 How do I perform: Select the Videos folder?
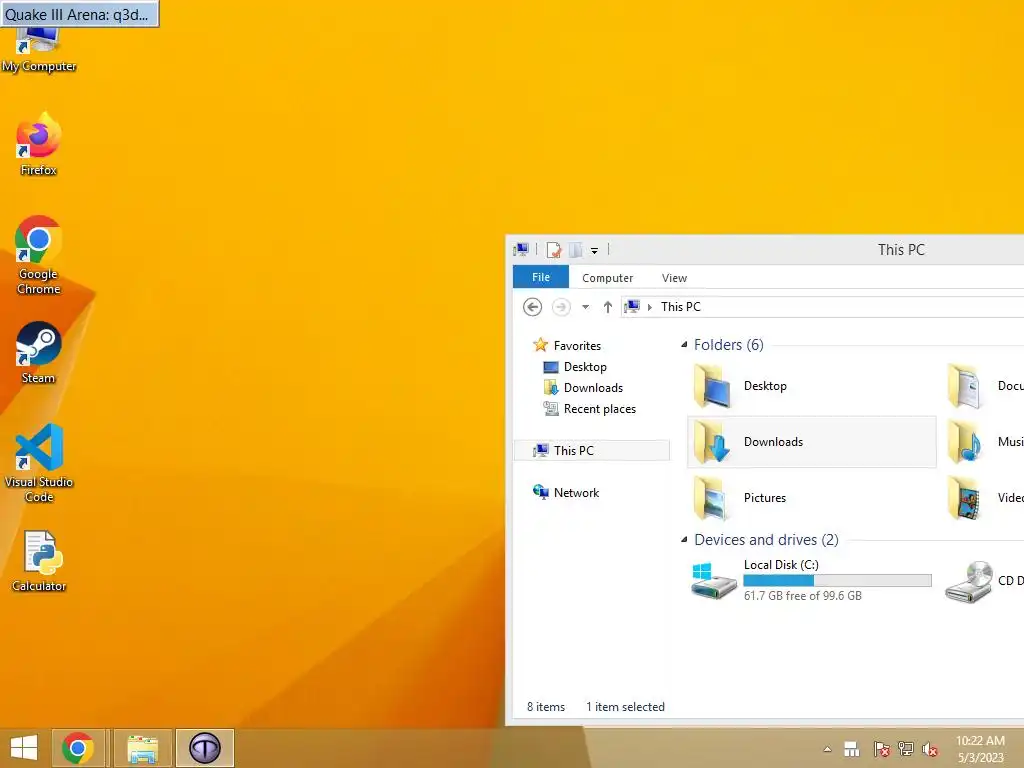tap(984, 498)
